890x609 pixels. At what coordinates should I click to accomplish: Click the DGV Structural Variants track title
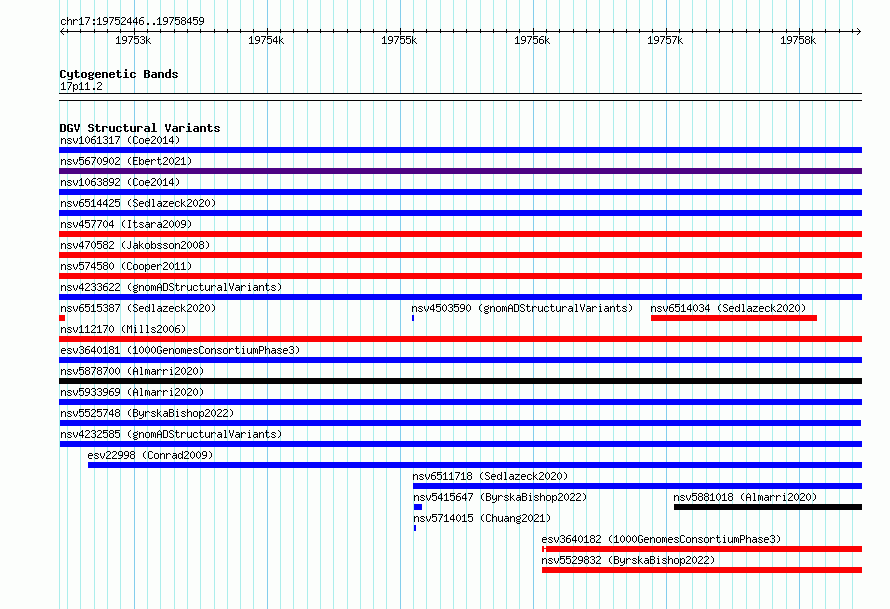point(140,128)
